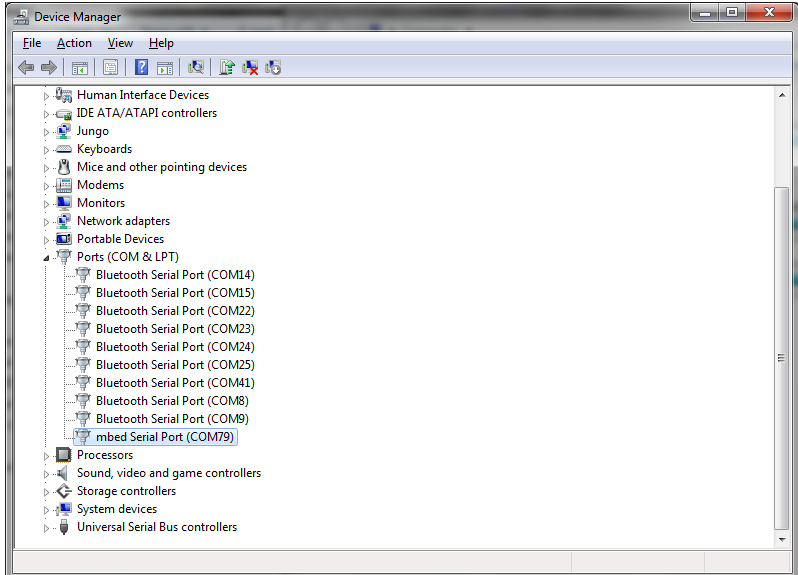Open the View menu
The height and width of the screenshot is (575, 798).
(120, 43)
